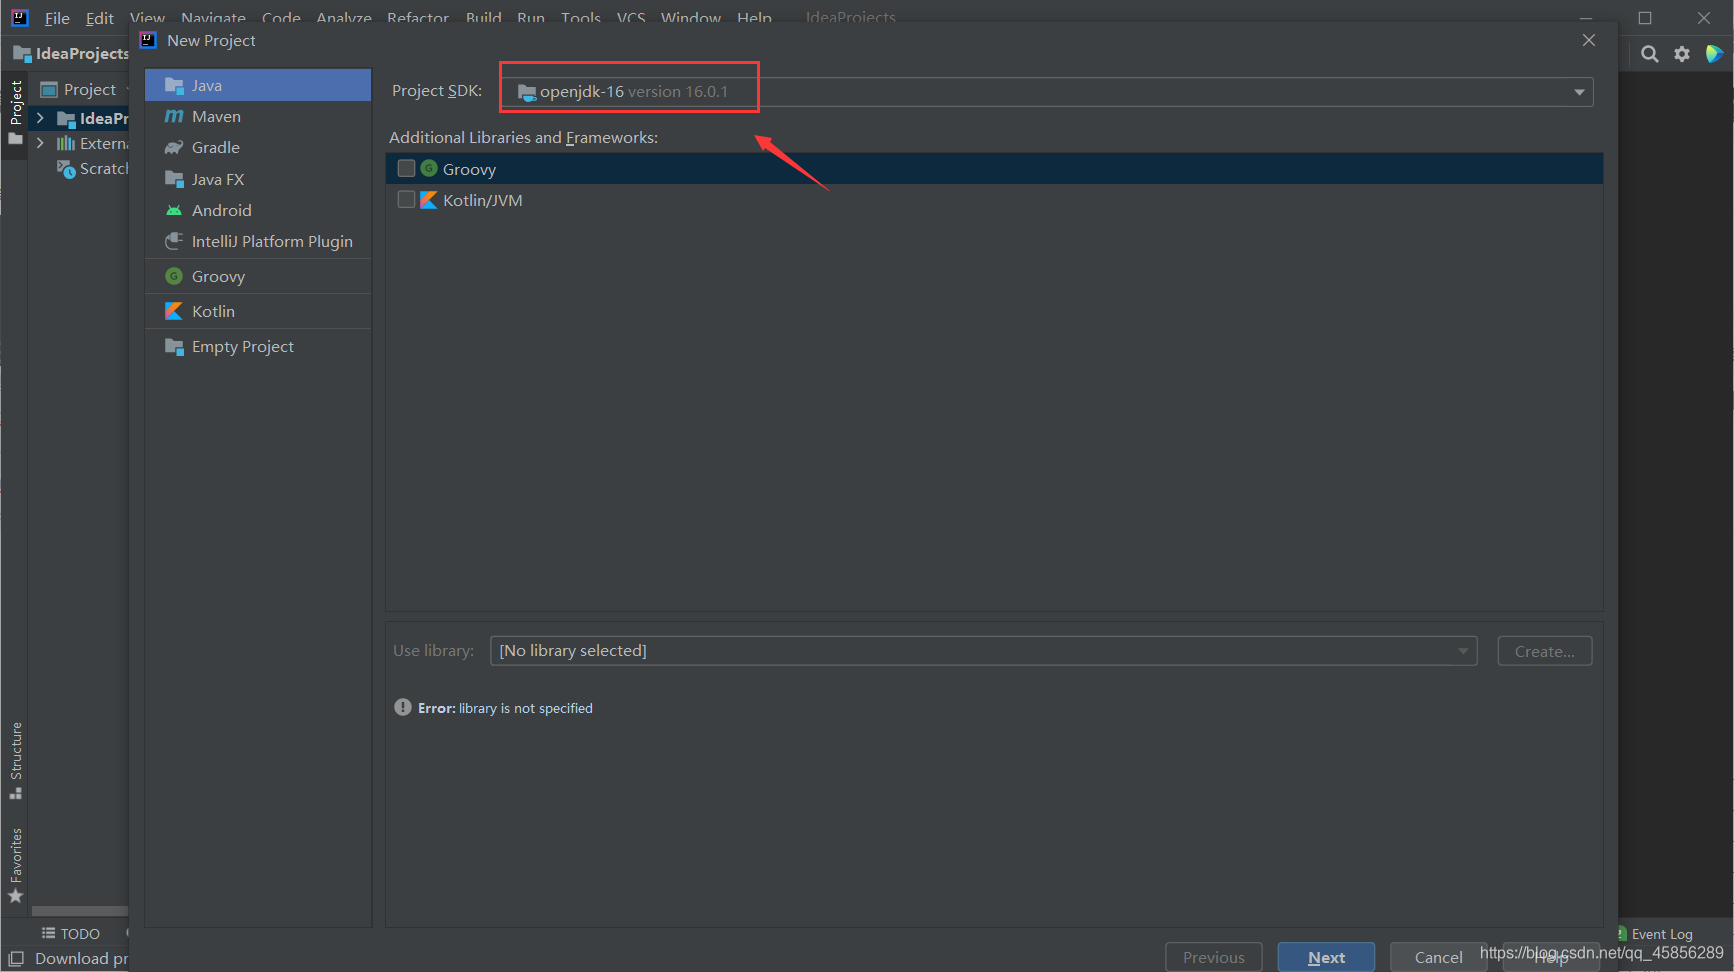The image size is (1734, 972).
Task: Enable the Groovy framework checkbox
Action: tap(406, 168)
